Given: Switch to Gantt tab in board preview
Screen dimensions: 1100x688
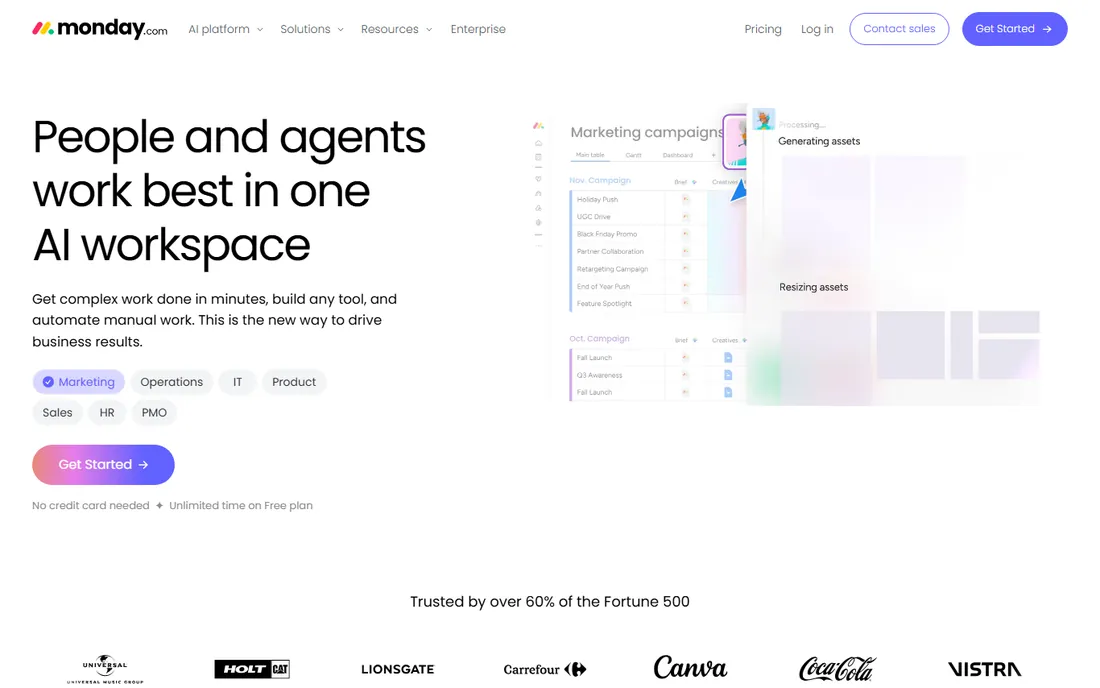Looking at the screenshot, I should click(633, 155).
